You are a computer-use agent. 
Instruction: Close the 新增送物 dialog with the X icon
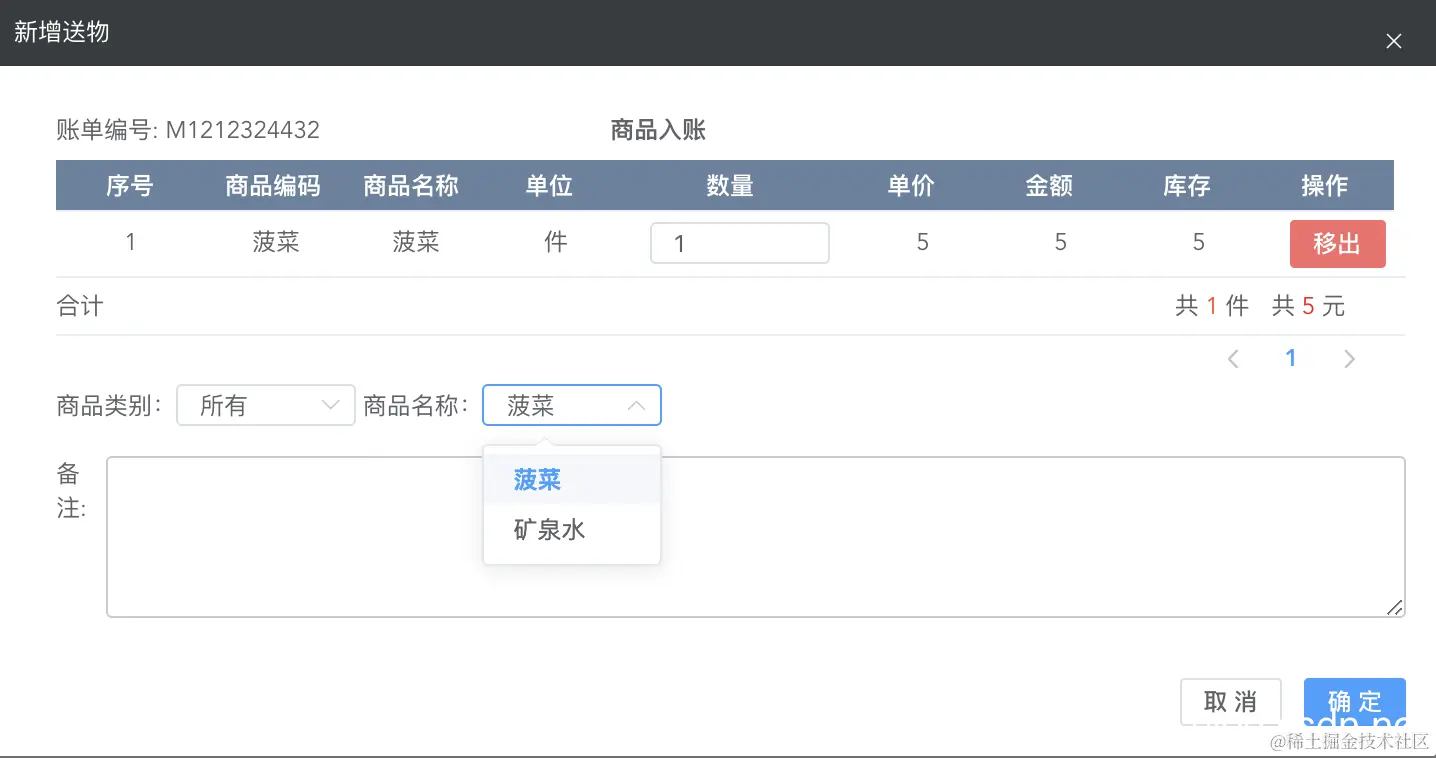click(x=1393, y=41)
